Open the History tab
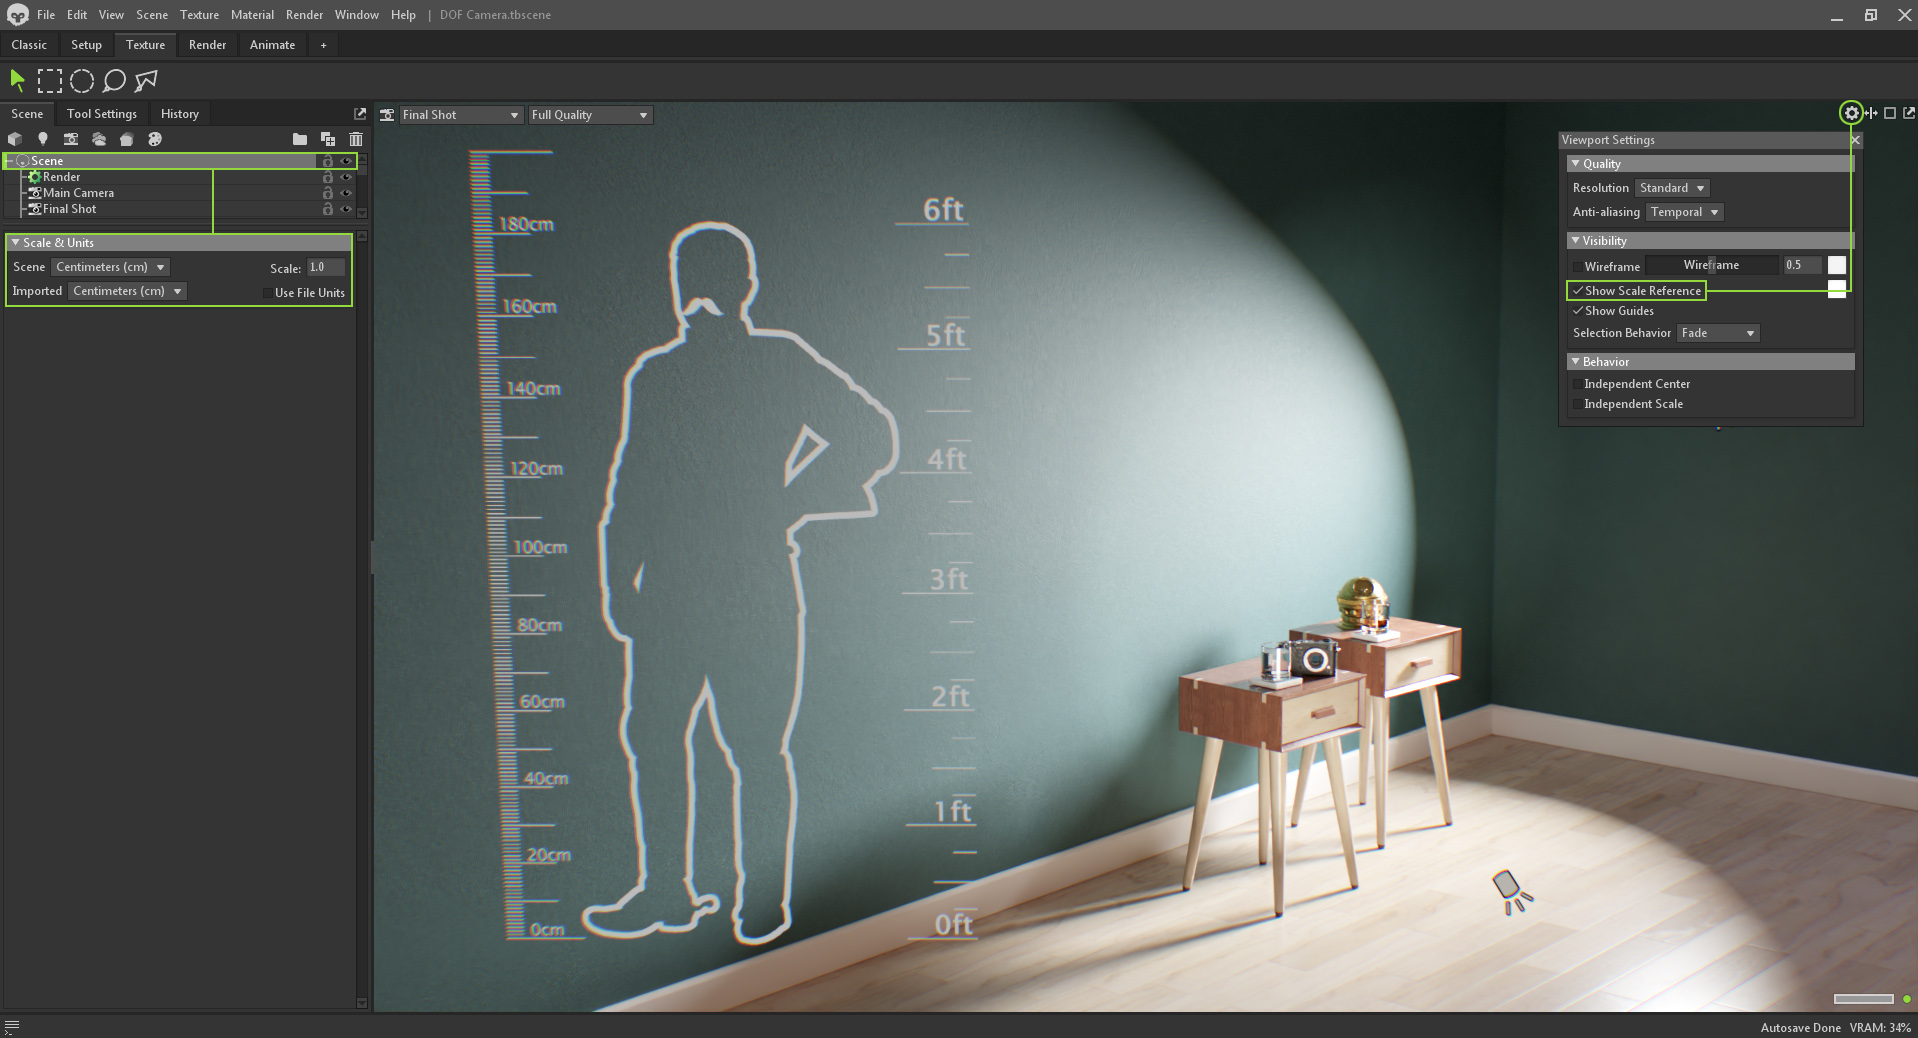Screen dimensions: 1918x1038 click(180, 114)
